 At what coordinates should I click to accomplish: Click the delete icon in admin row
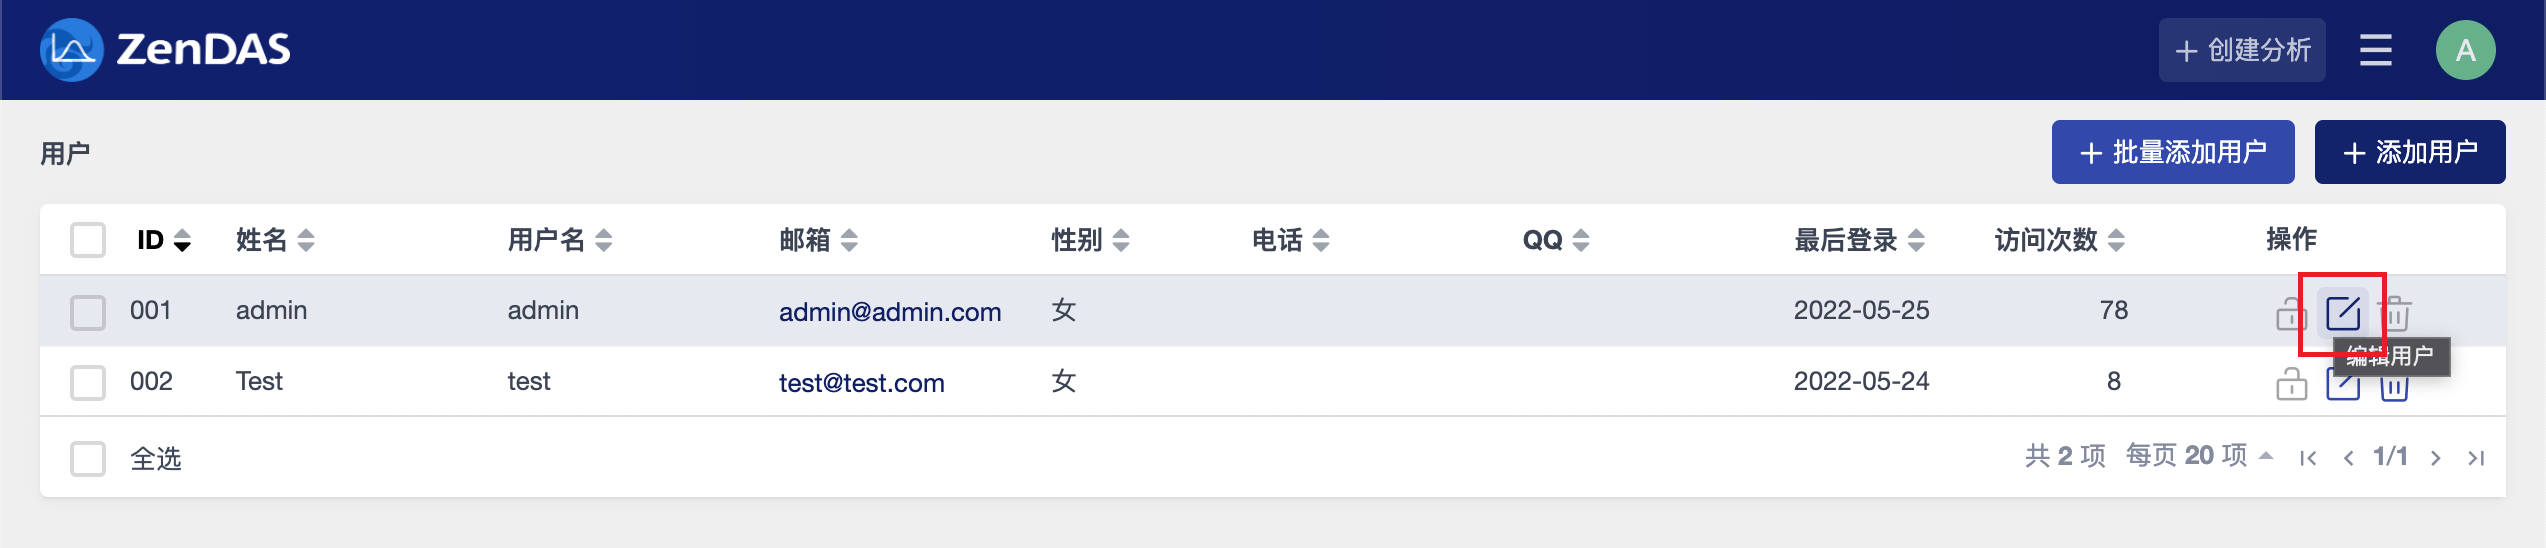(2395, 313)
